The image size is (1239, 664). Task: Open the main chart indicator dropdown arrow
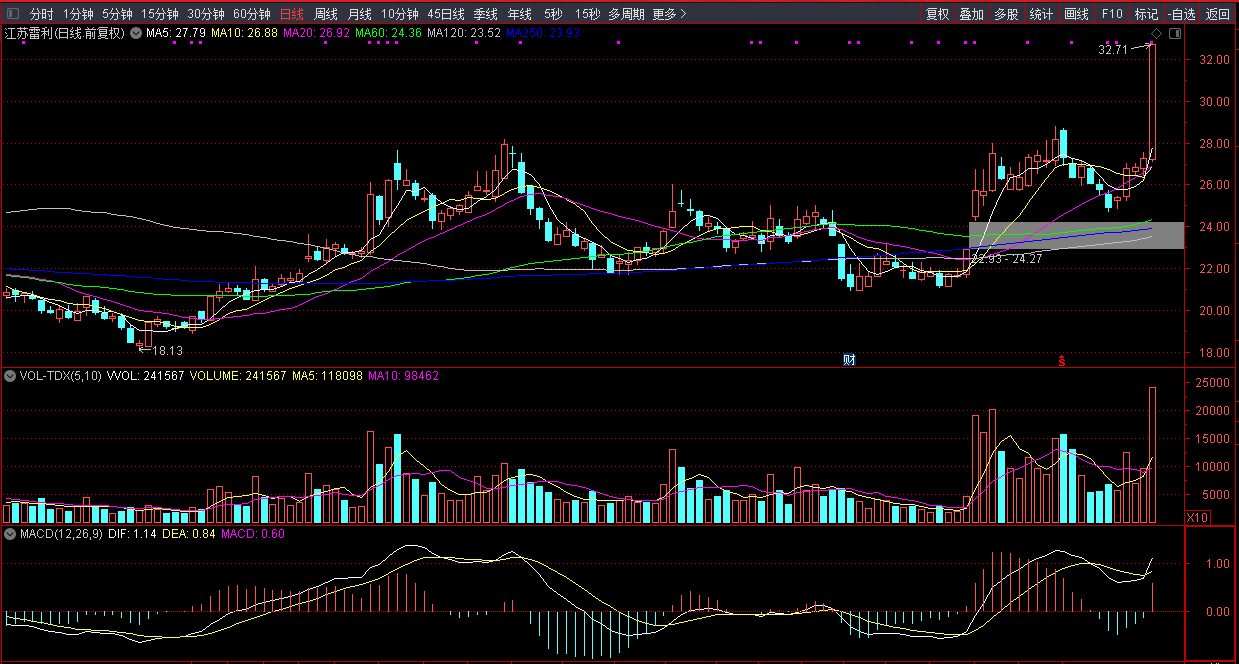(x=135, y=34)
